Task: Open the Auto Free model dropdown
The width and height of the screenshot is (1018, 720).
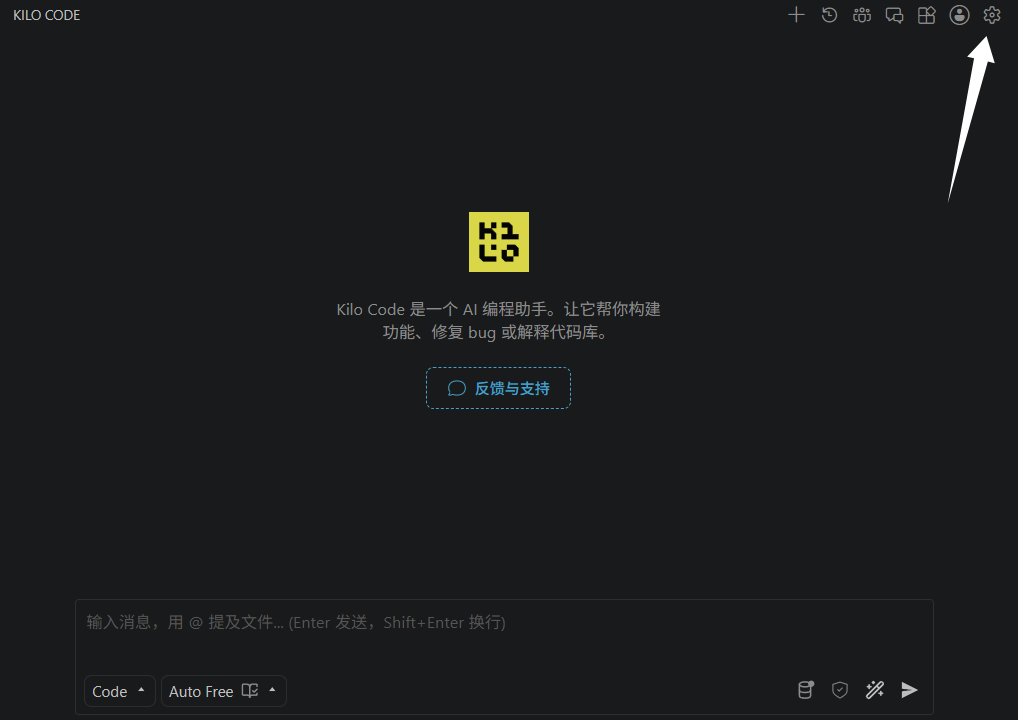Action: click(x=223, y=691)
